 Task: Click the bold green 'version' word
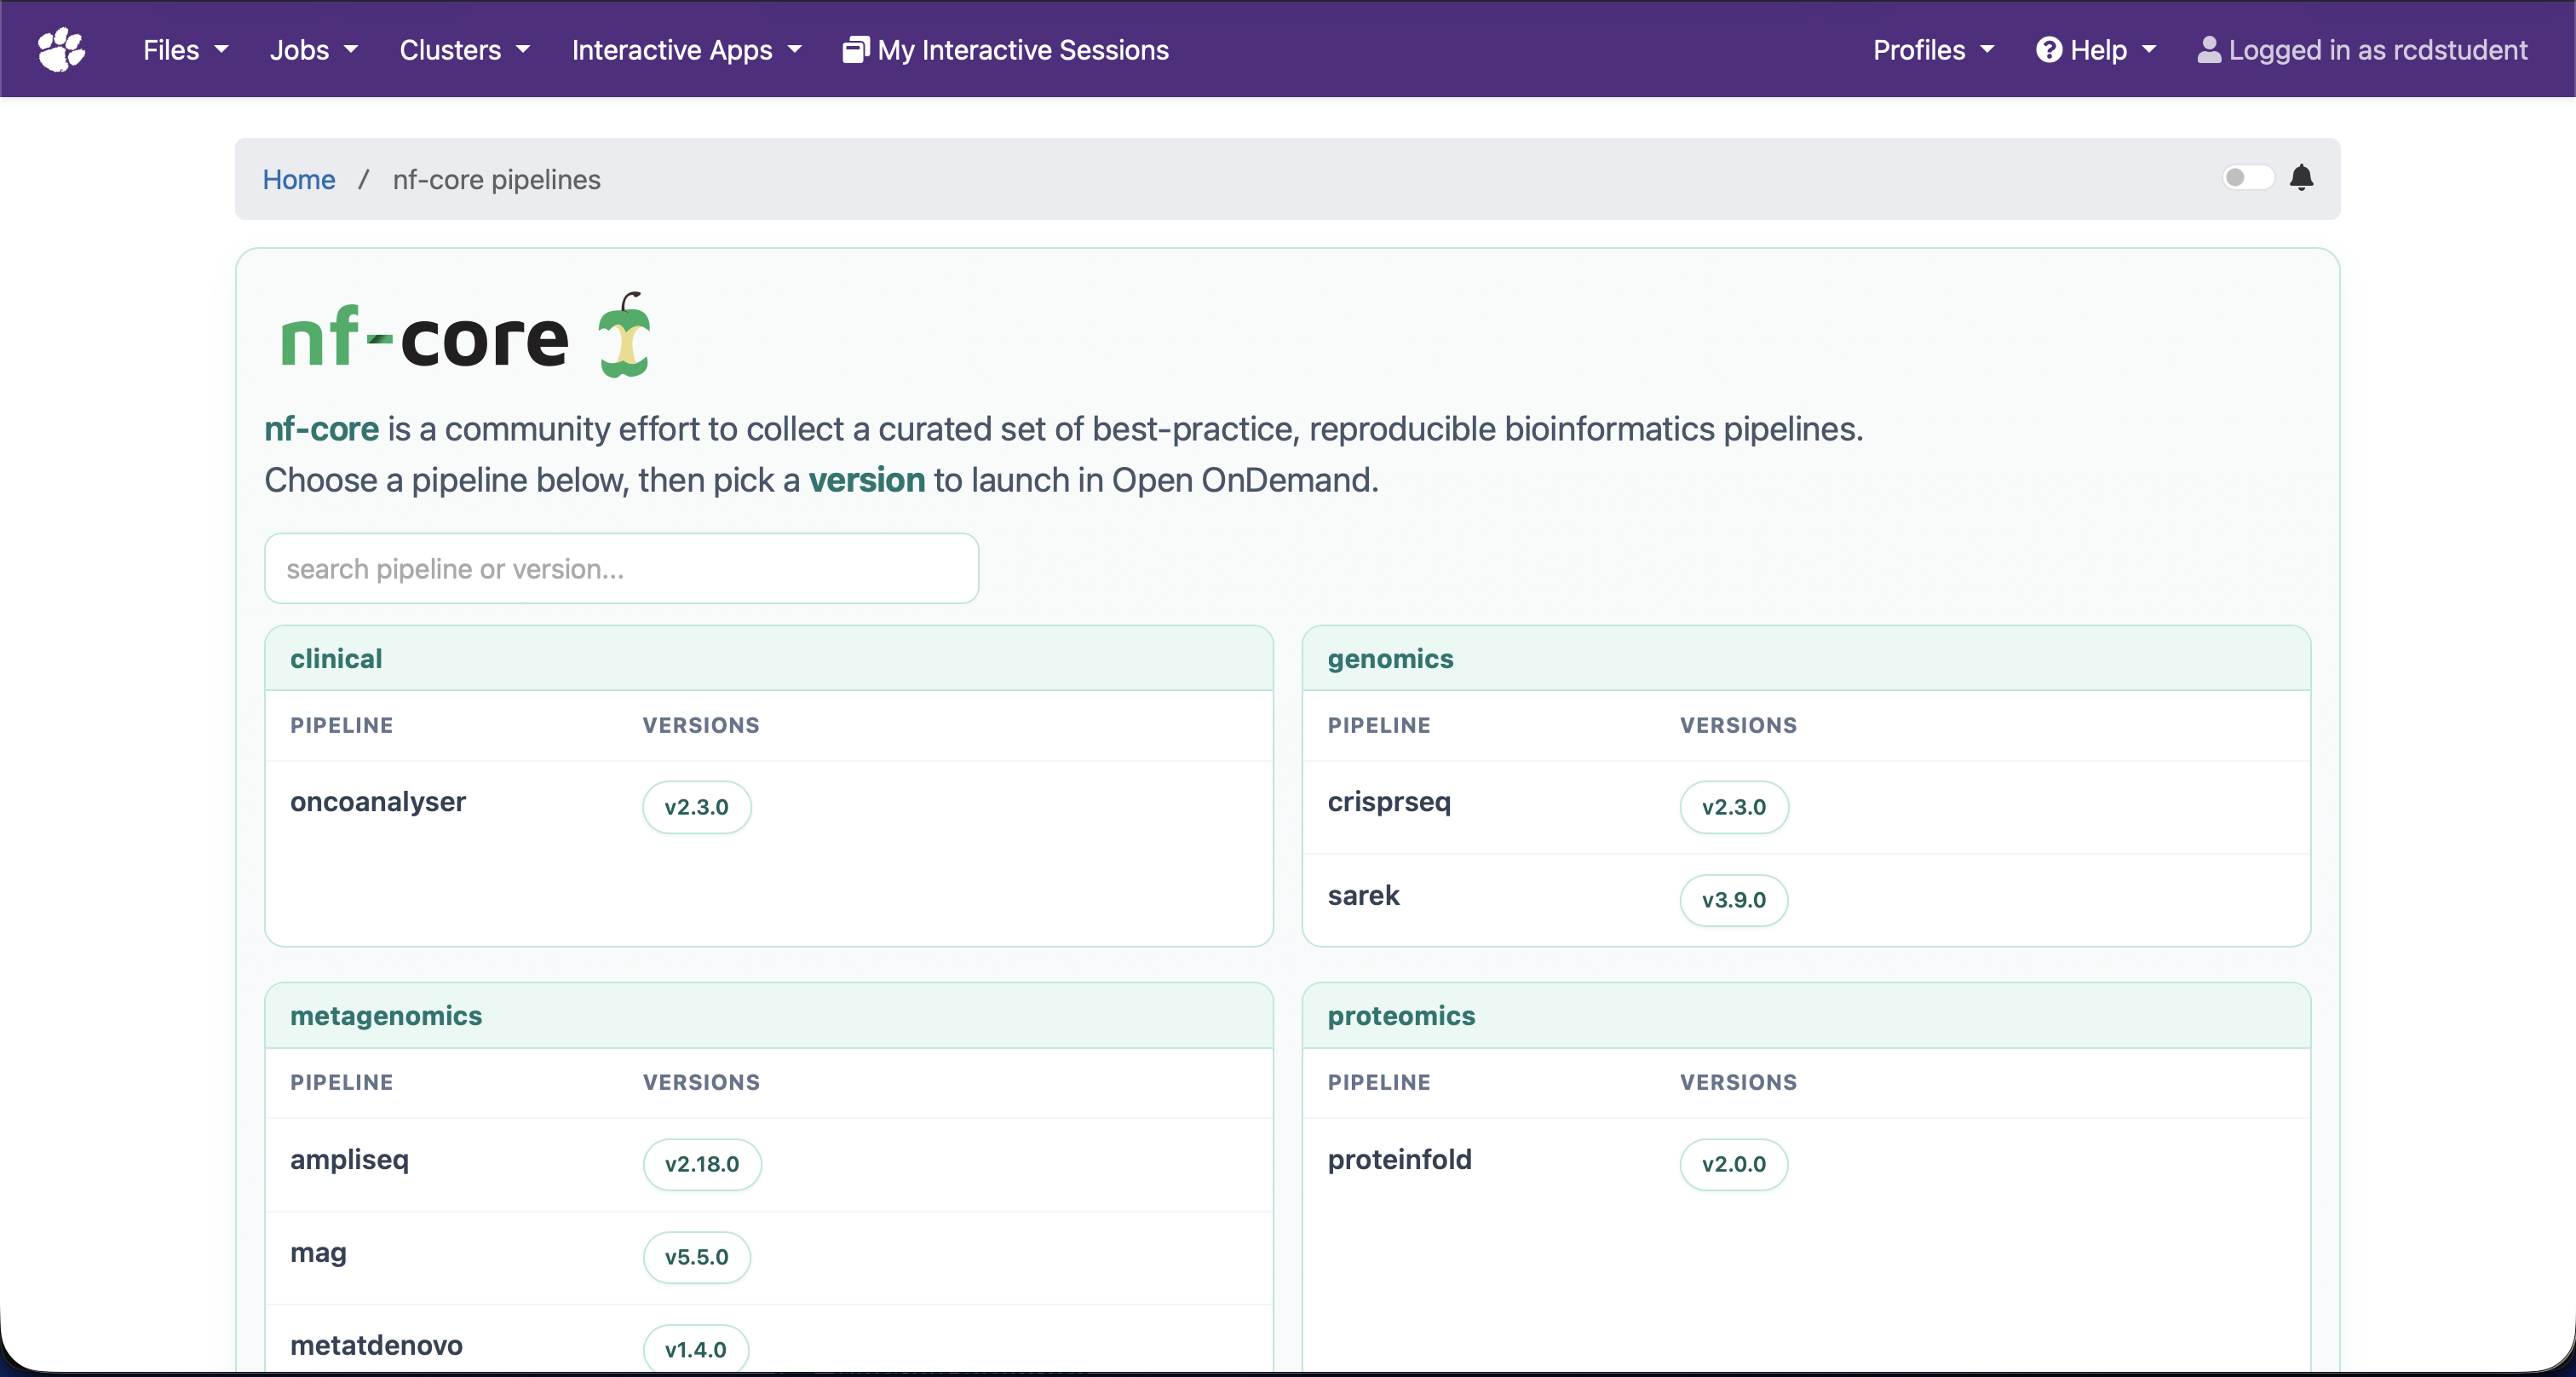point(866,479)
